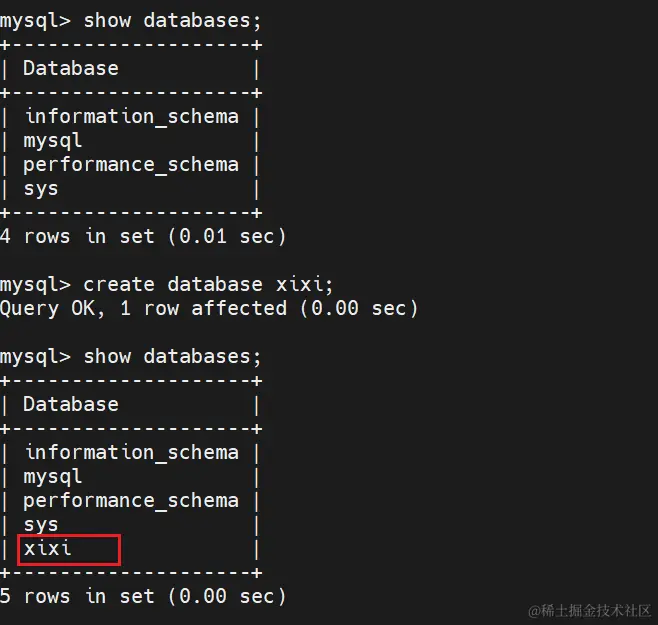Select 'sys' entry in the first result

coord(41,189)
